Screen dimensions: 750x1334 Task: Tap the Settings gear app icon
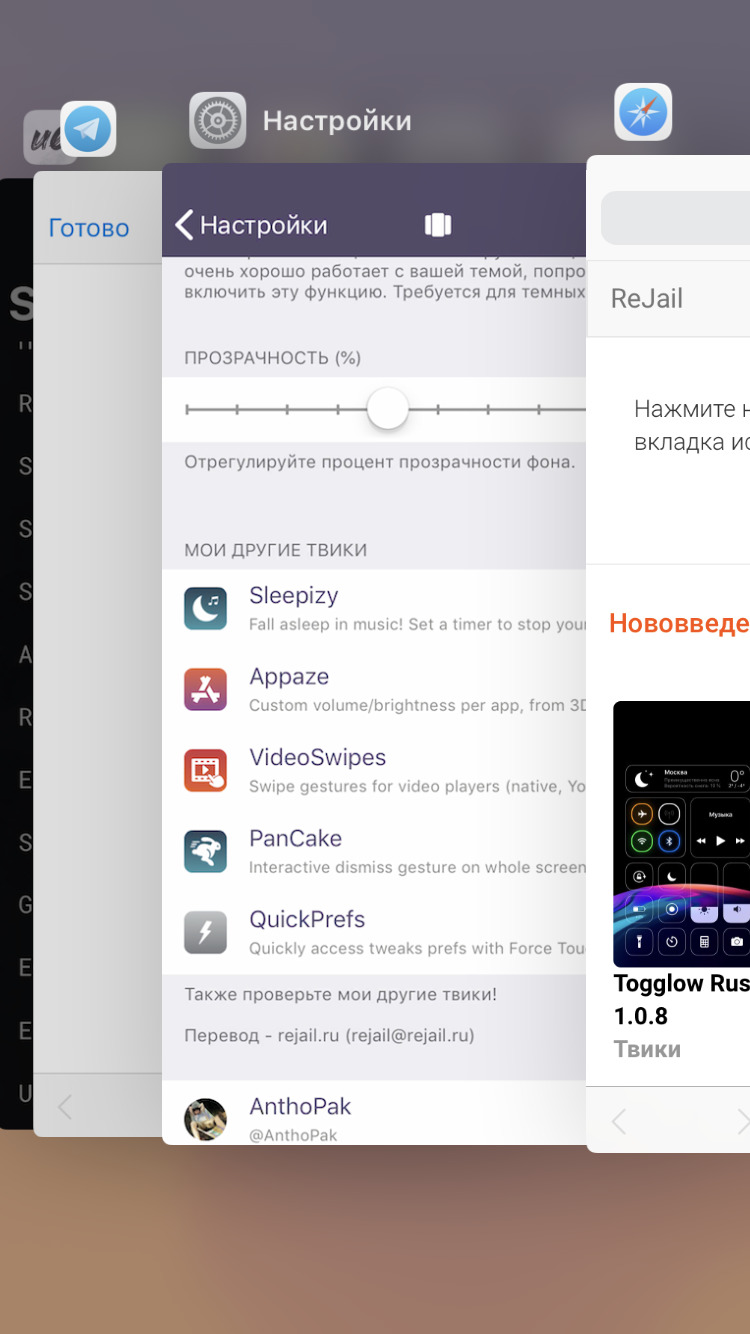pyautogui.click(x=218, y=121)
